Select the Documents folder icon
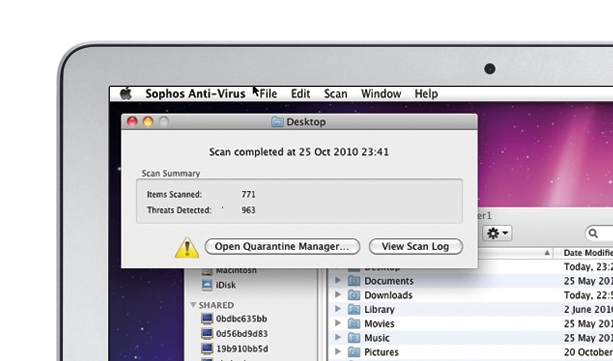613x361 pixels. tap(354, 281)
